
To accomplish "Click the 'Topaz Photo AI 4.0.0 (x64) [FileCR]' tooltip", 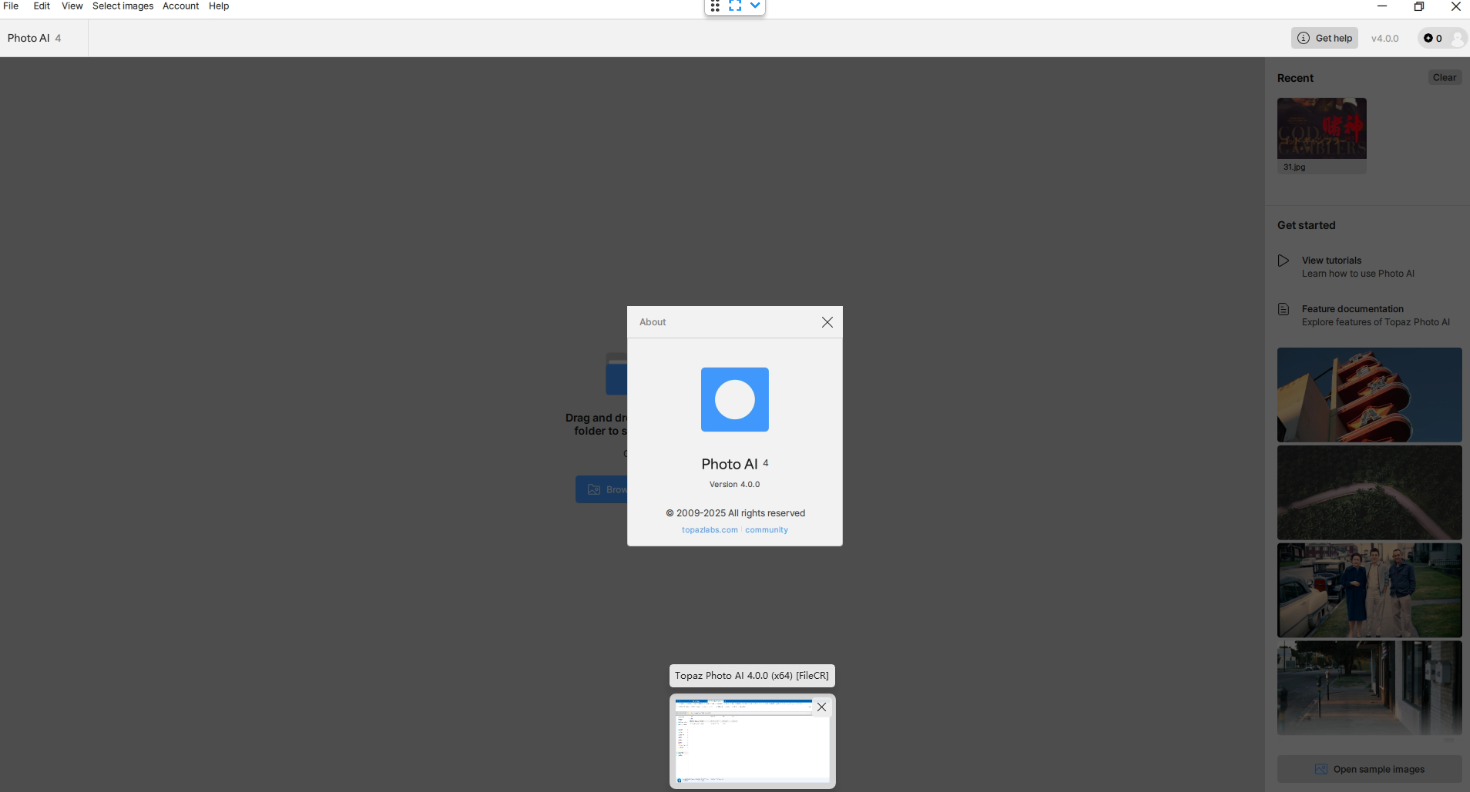I will tap(751, 676).
